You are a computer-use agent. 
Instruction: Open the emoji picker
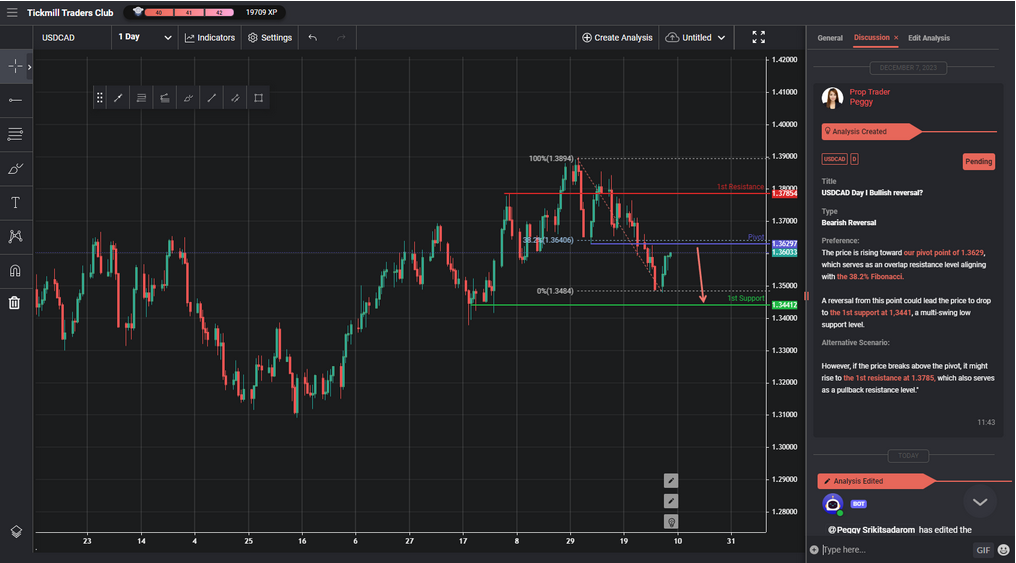coord(1004,550)
